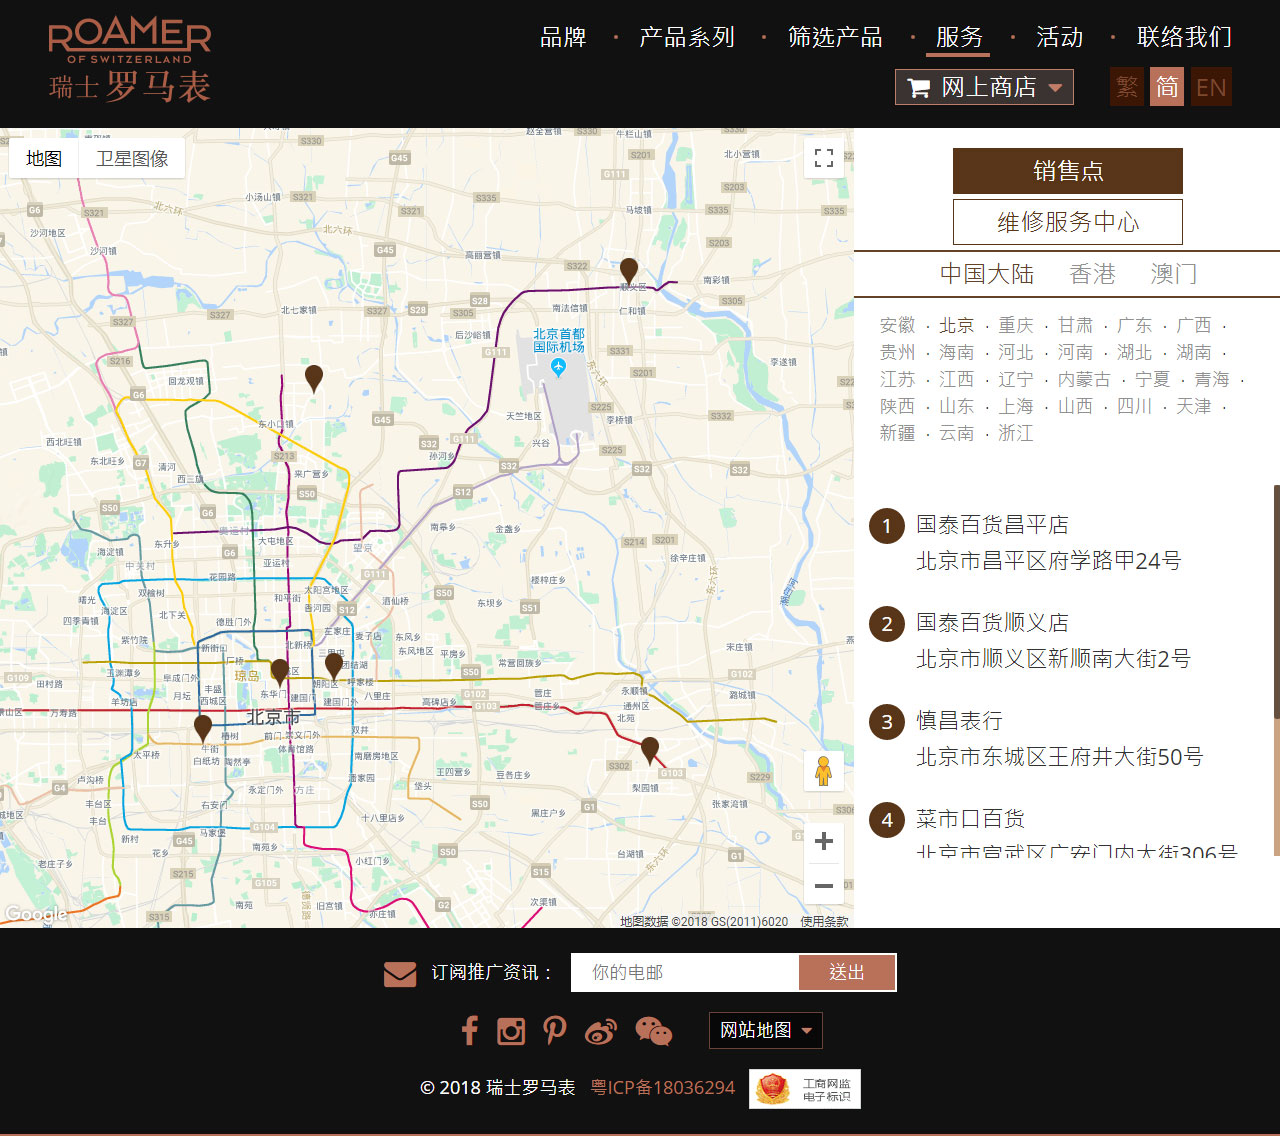The height and width of the screenshot is (1136, 1280).
Task: Open the 网站地图 dropdown in footer
Action: tap(765, 1030)
